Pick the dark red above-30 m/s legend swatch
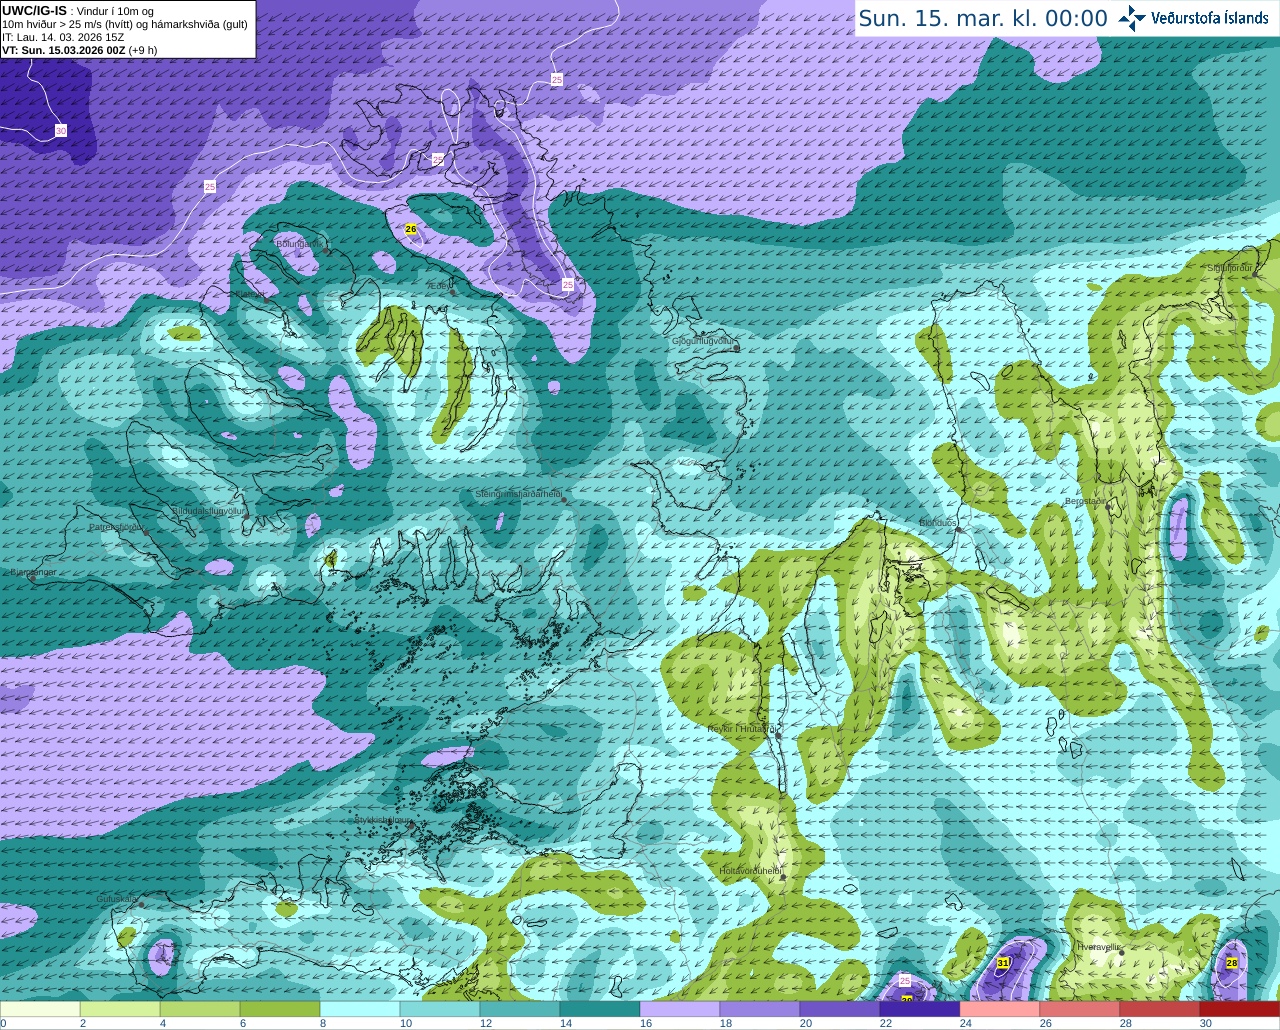The image size is (1280, 1030). 1240,1009
